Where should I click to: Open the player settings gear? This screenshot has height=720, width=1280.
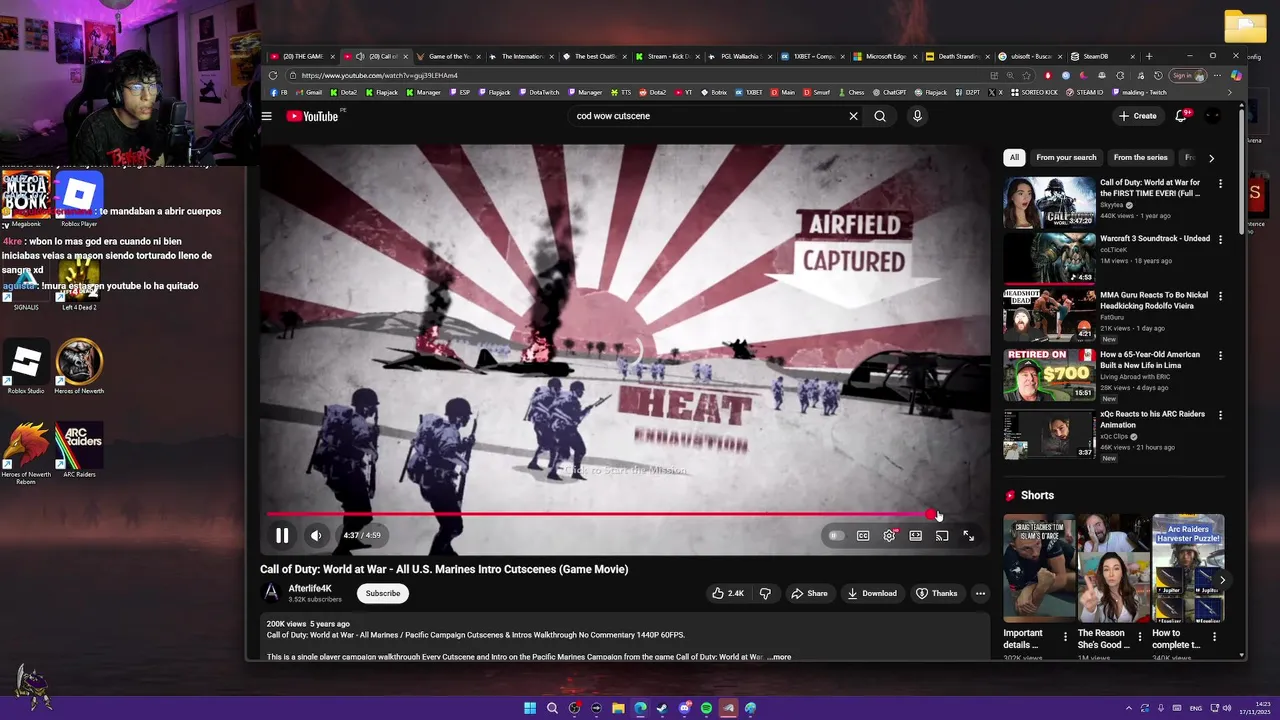889,536
